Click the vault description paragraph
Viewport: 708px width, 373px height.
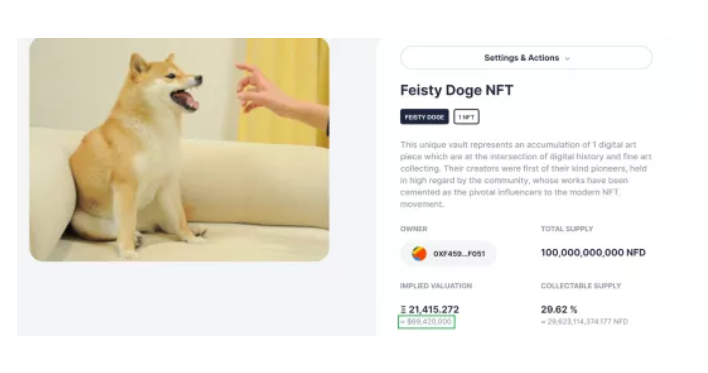click(526, 174)
